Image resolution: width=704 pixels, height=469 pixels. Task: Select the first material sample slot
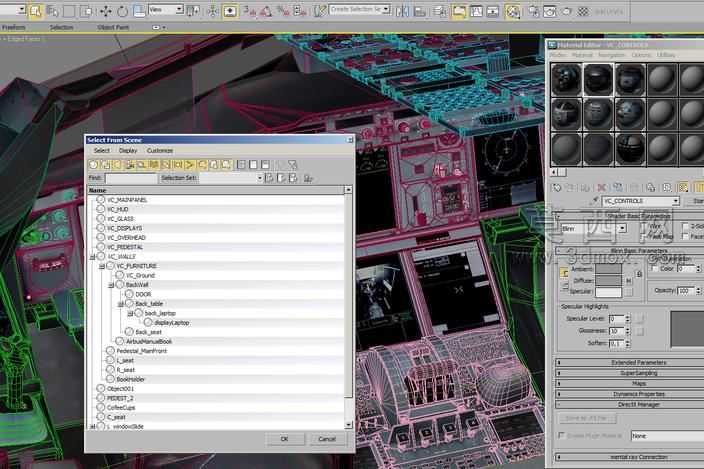(x=567, y=79)
